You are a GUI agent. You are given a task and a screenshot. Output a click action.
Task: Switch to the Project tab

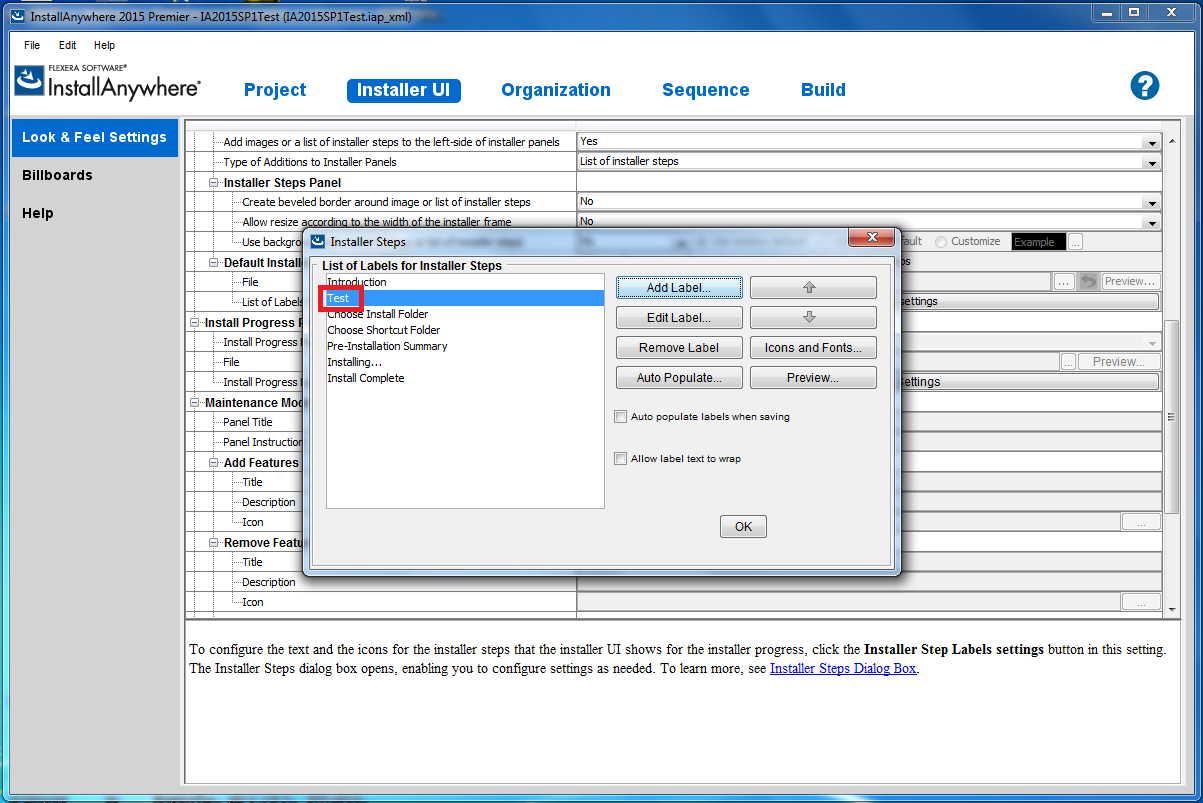[x=275, y=90]
